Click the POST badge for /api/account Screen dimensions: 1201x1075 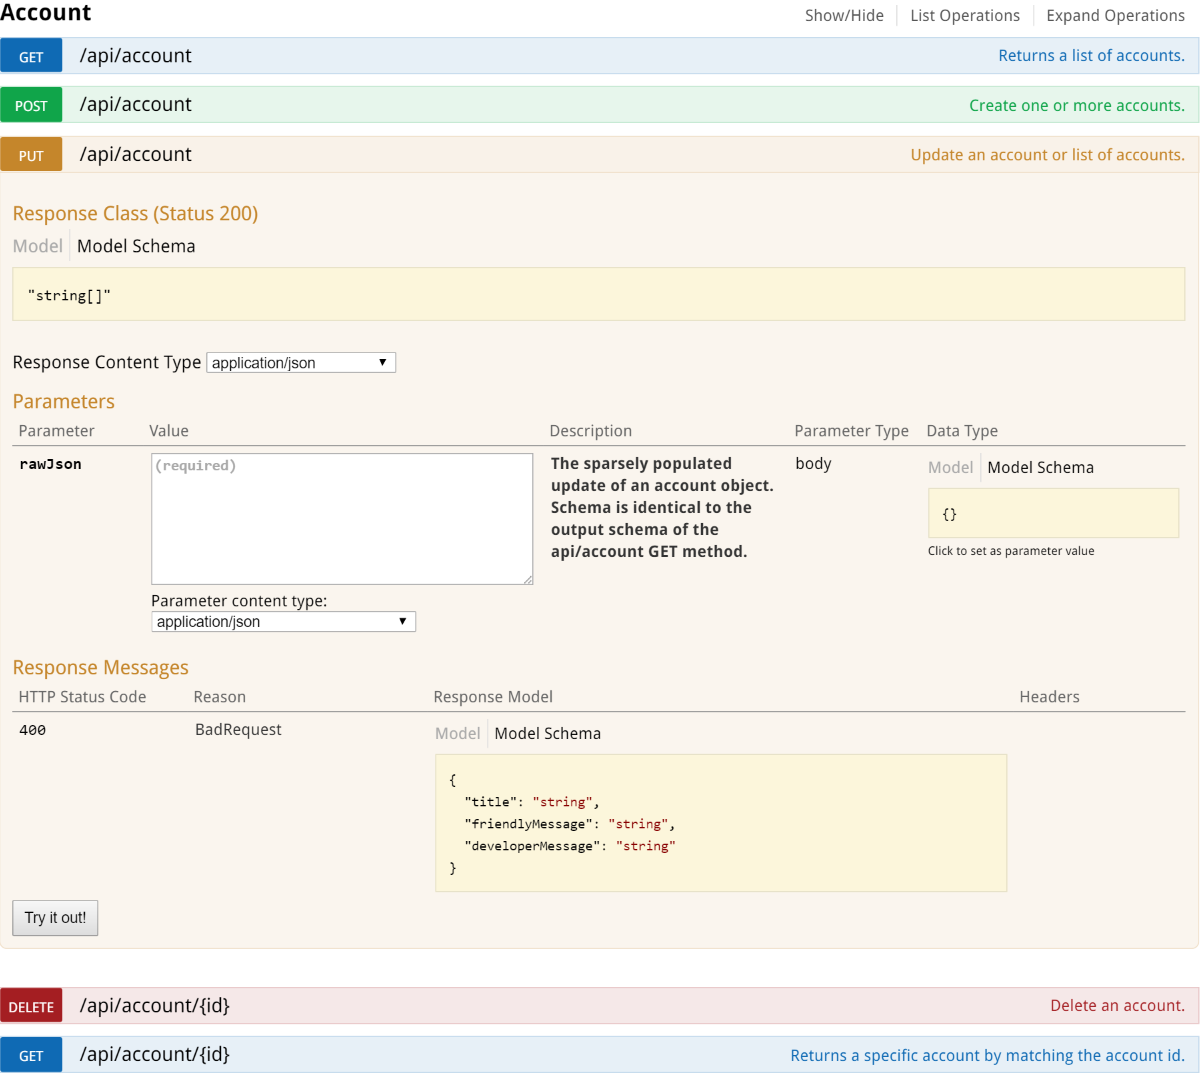(30, 104)
